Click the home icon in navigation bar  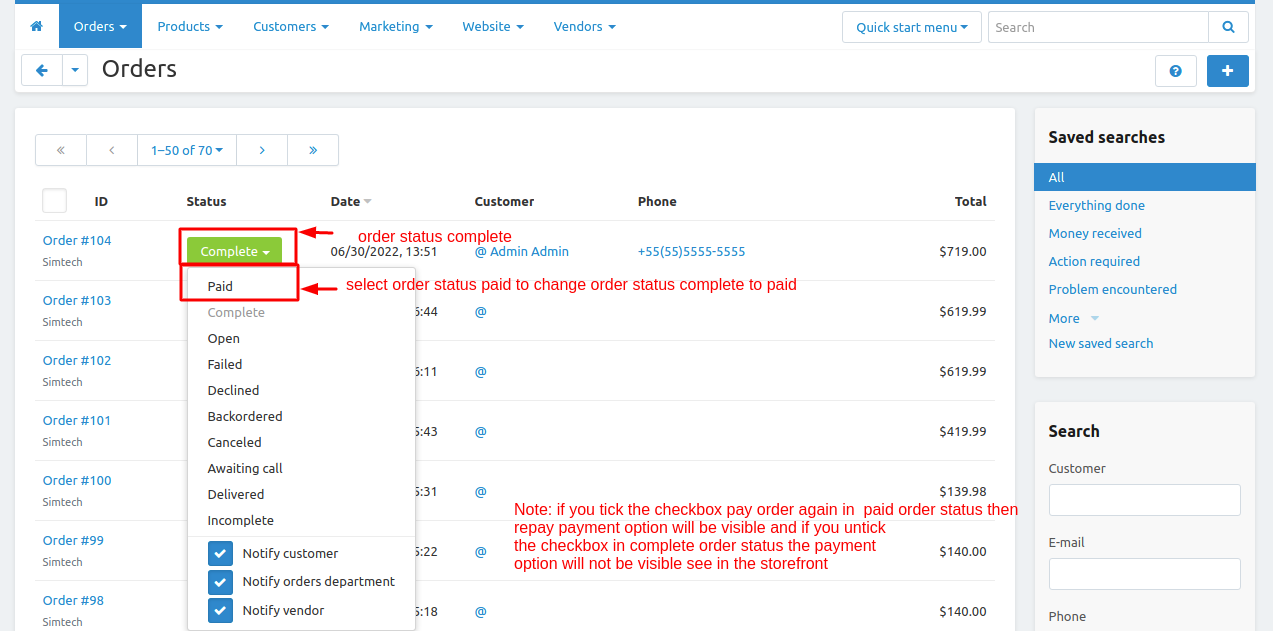click(x=37, y=26)
